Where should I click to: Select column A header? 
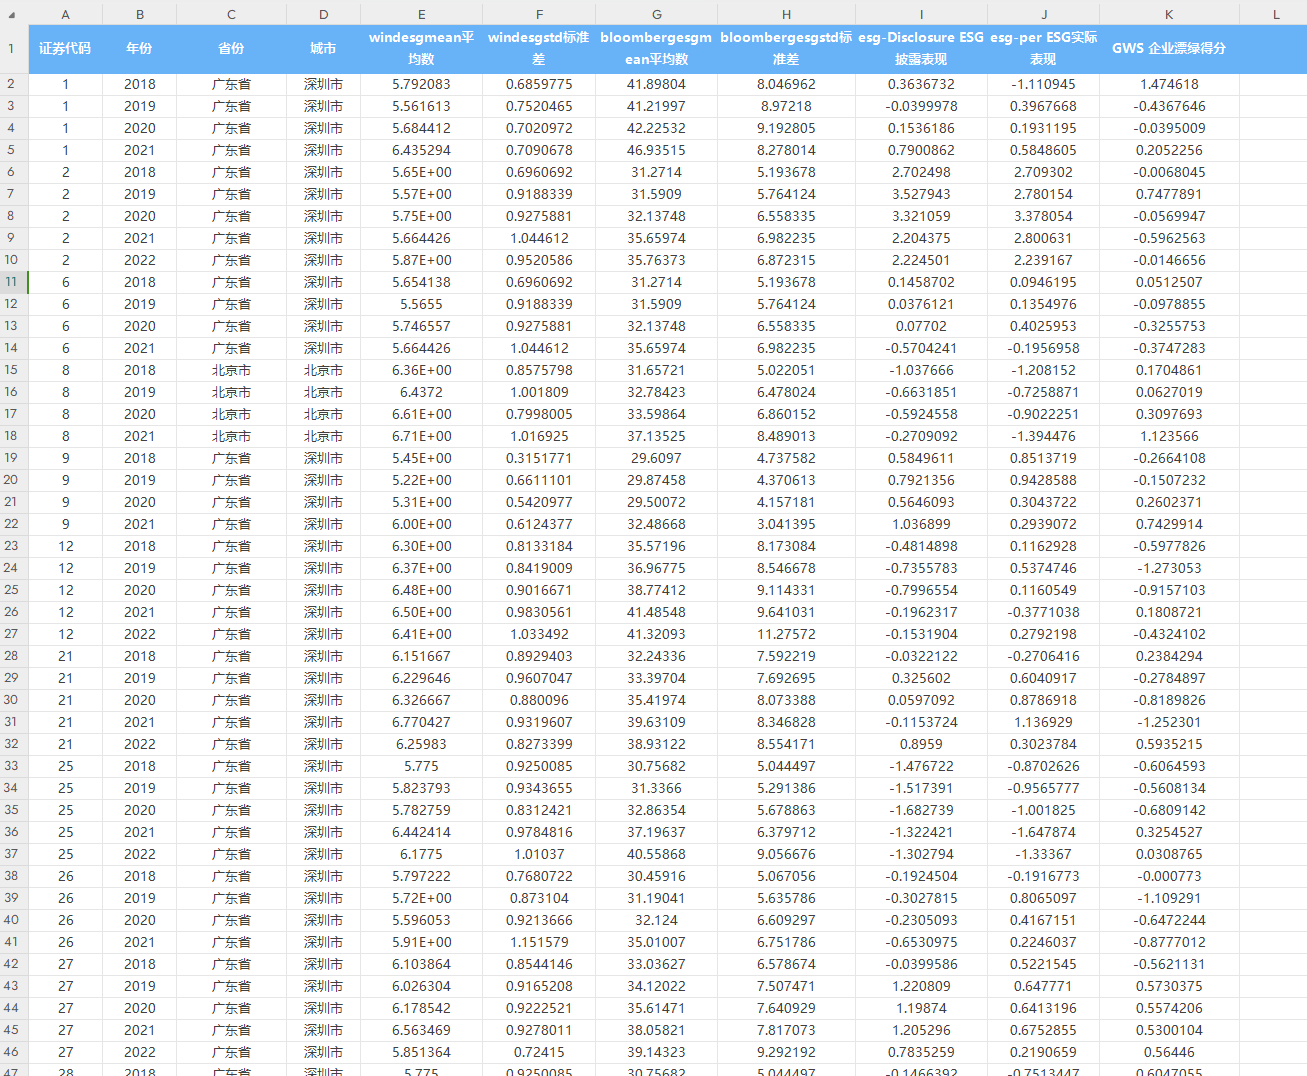coord(66,14)
